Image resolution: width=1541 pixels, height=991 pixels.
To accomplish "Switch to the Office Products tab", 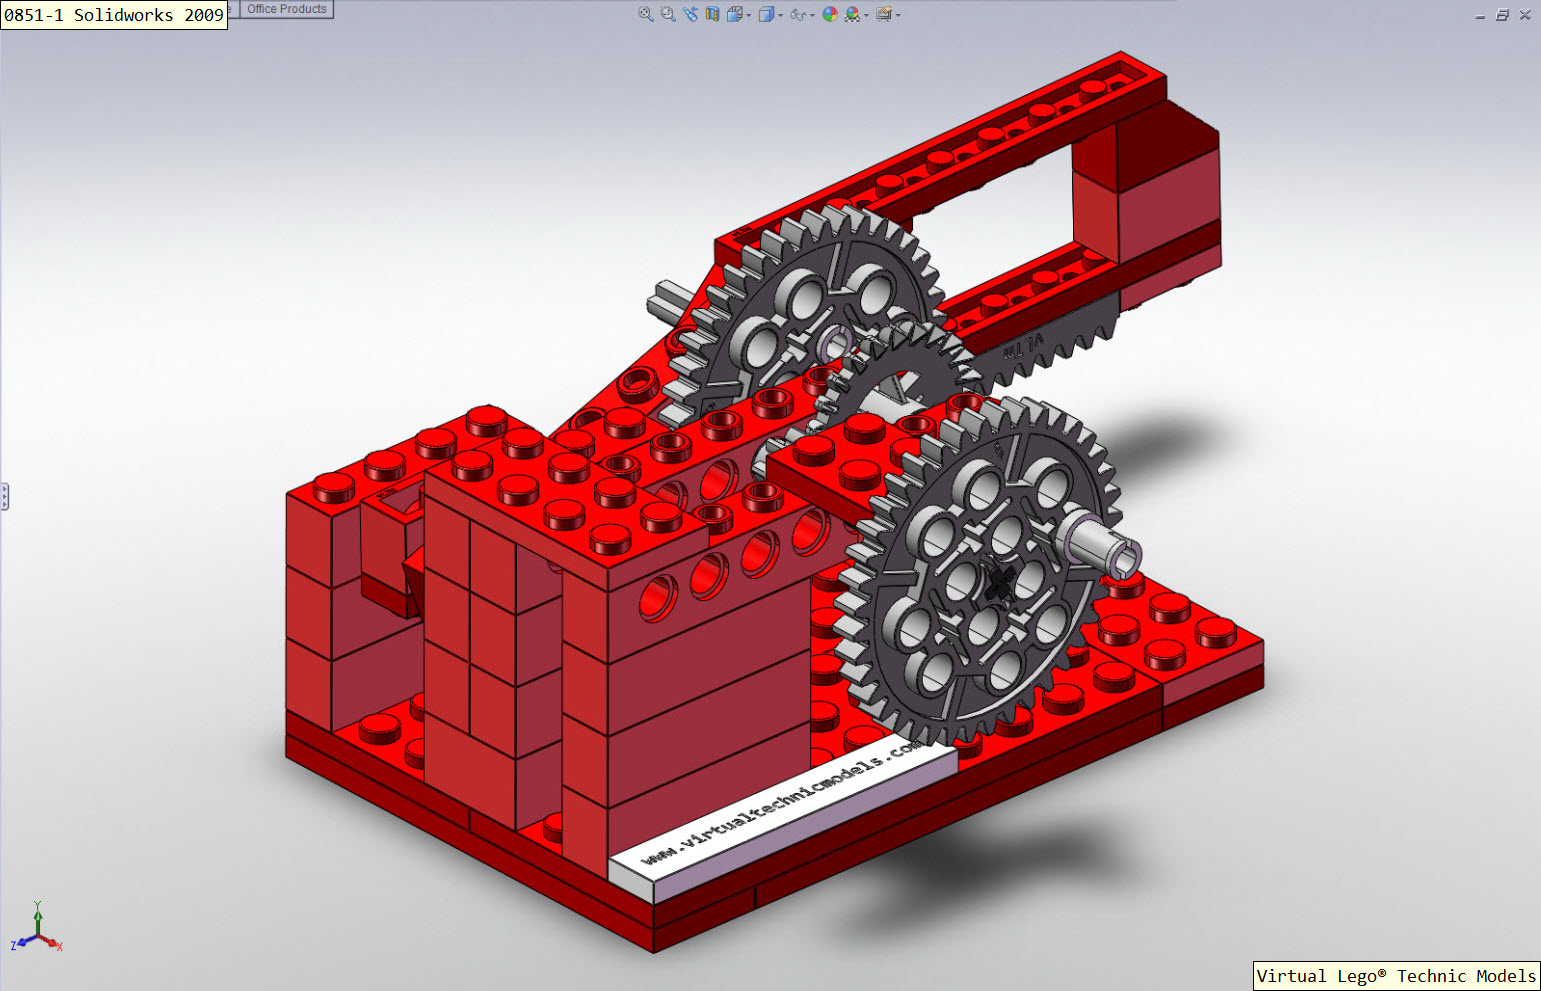I will (x=285, y=8).
